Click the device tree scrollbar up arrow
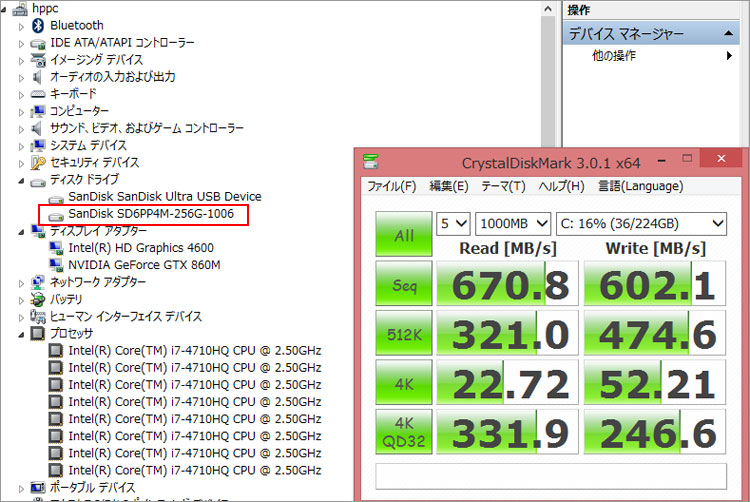This screenshot has width=750, height=502. tap(548, 9)
